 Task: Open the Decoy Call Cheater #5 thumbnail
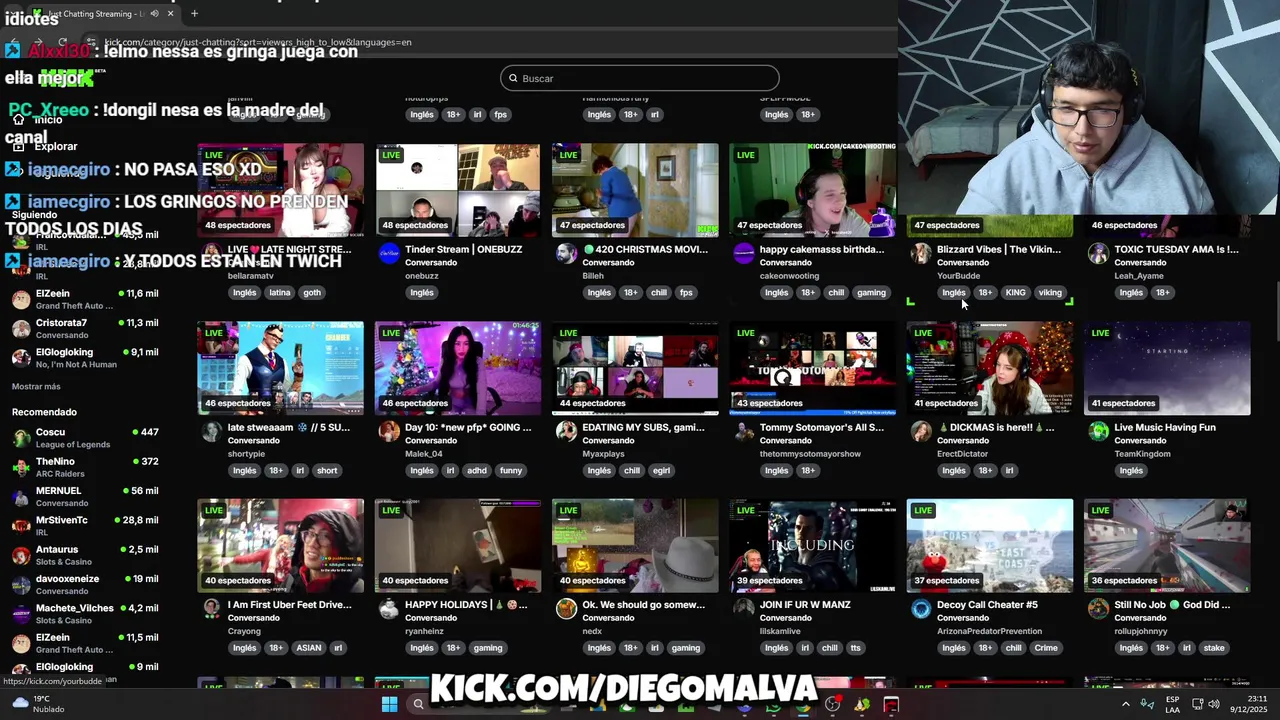point(990,545)
